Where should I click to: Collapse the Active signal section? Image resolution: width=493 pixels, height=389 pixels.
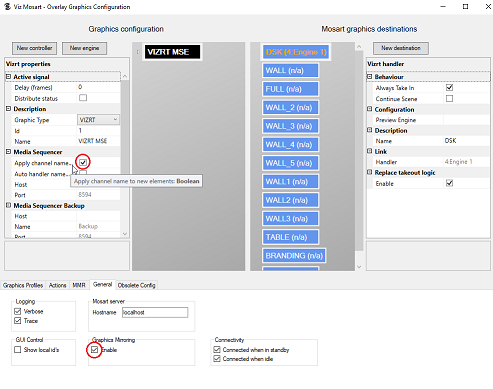coord(8,77)
